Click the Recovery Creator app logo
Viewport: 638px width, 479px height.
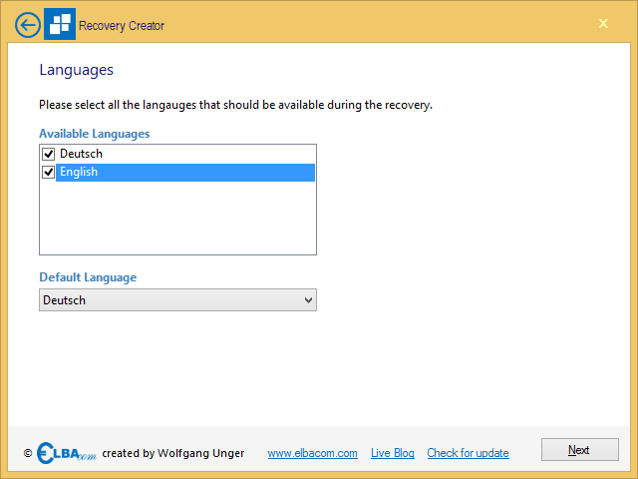(60, 24)
